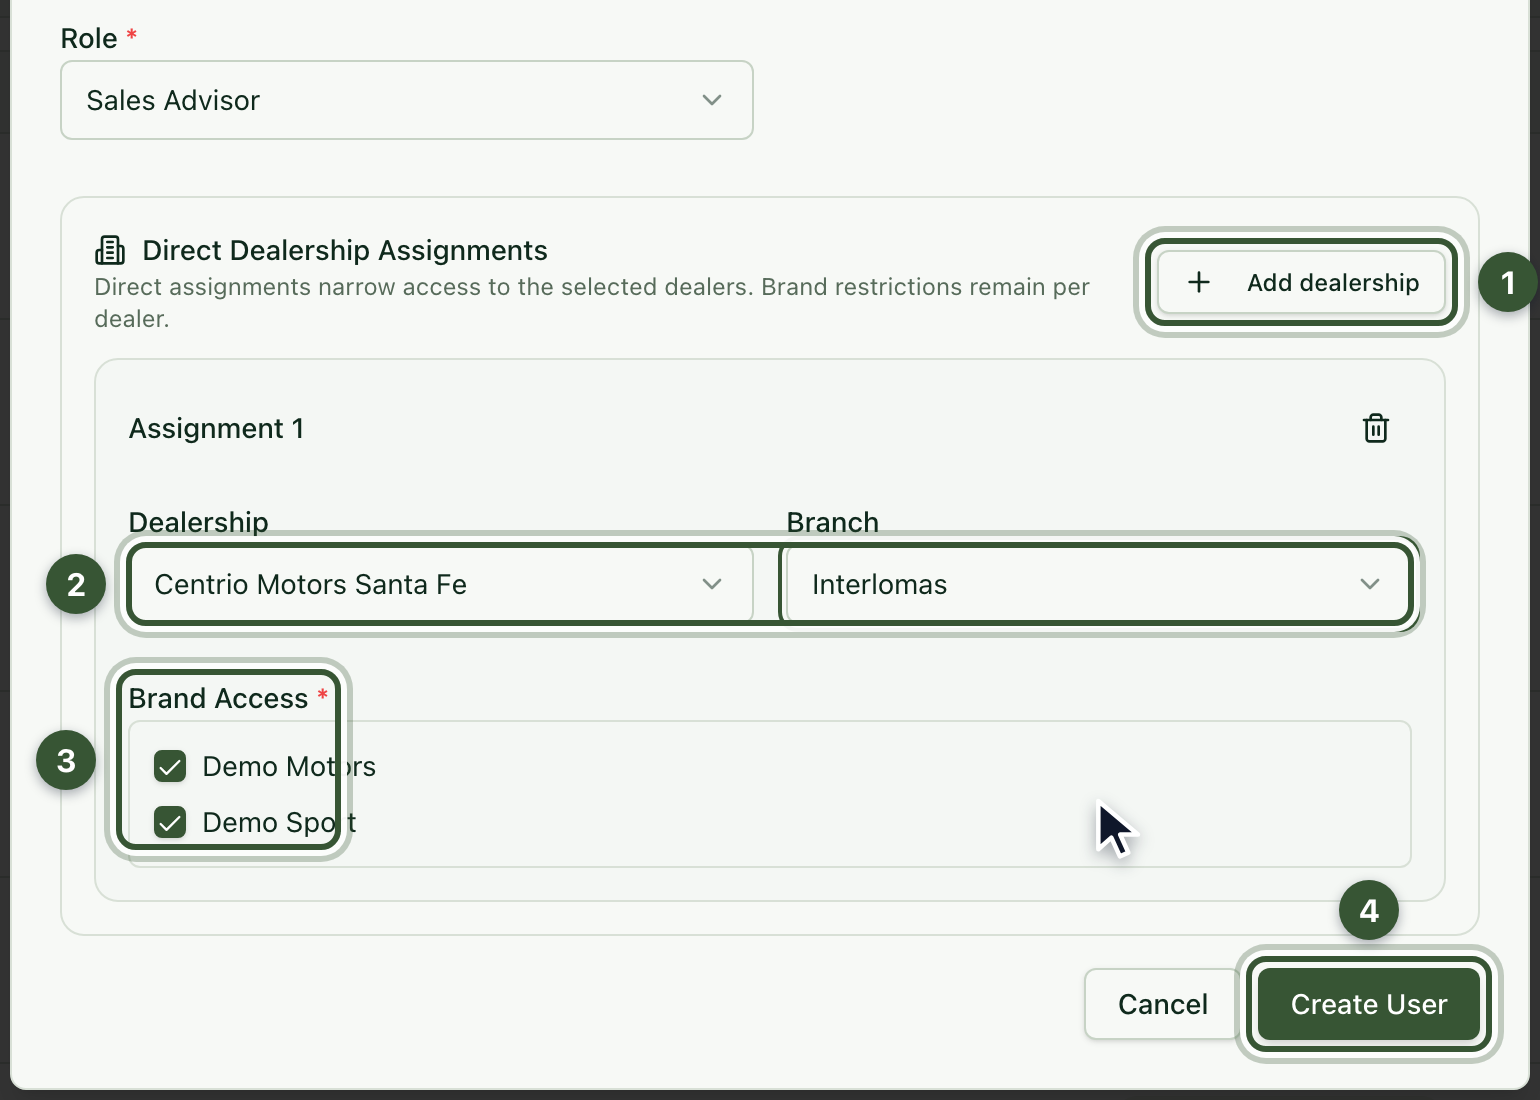Screen dimensions: 1540x1100
Task: Uncheck the Demo Sport brand checkbox
Action: [170, 822]
